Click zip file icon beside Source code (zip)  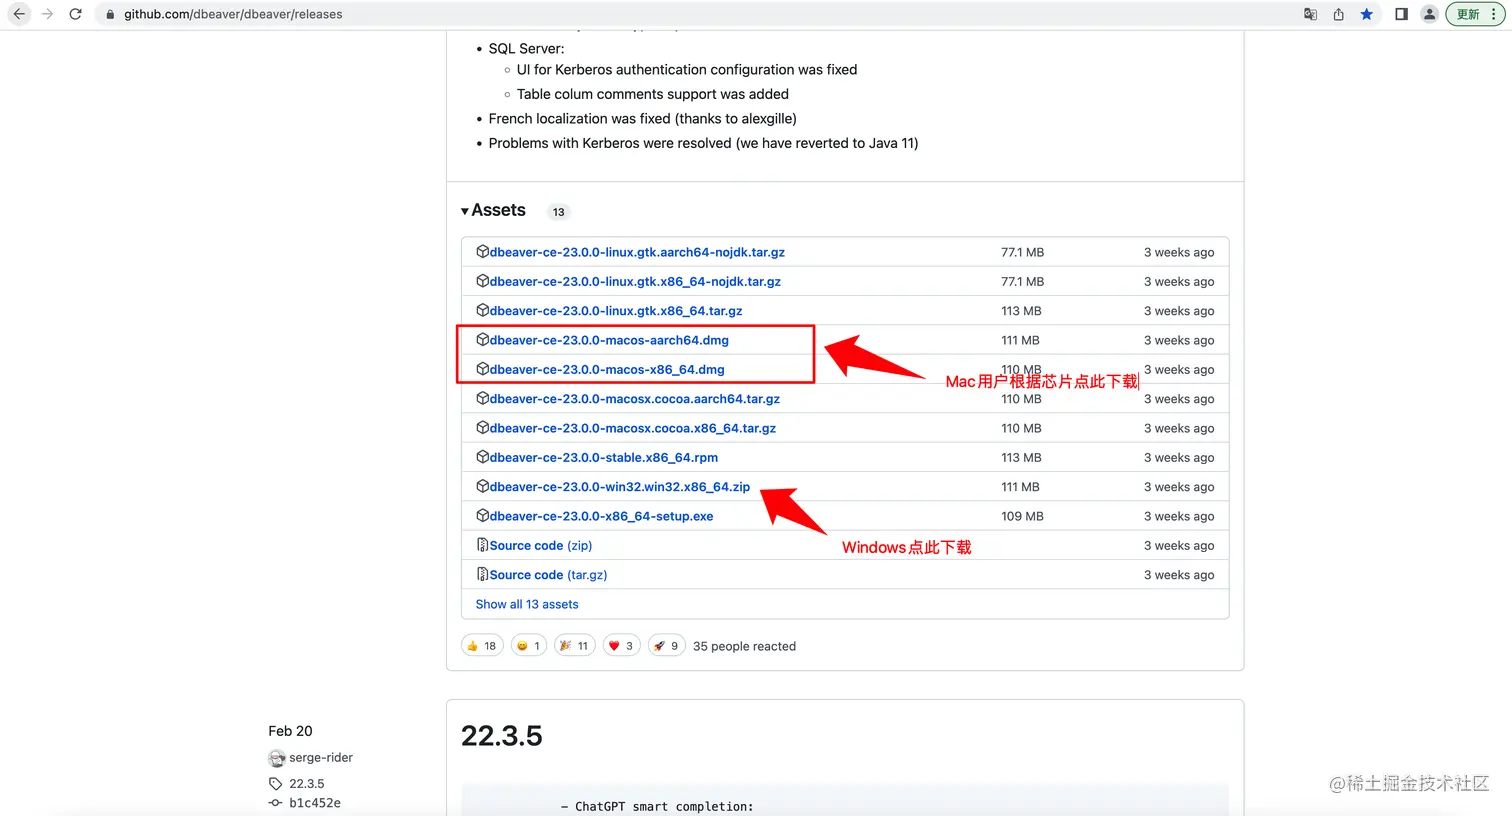coord(483,545)
